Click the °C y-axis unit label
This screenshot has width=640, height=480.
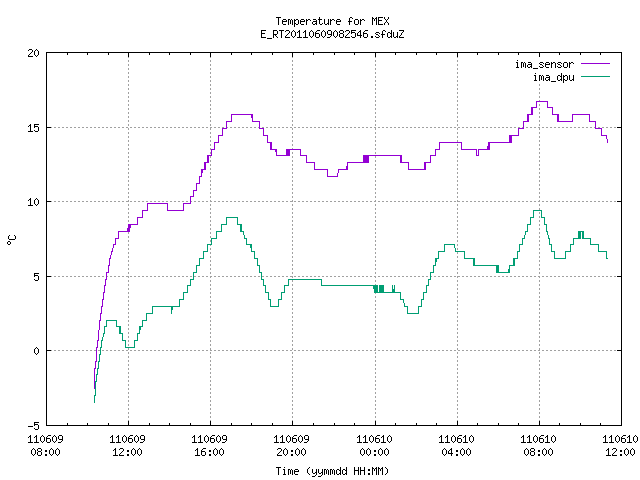(x=12, y=240)
